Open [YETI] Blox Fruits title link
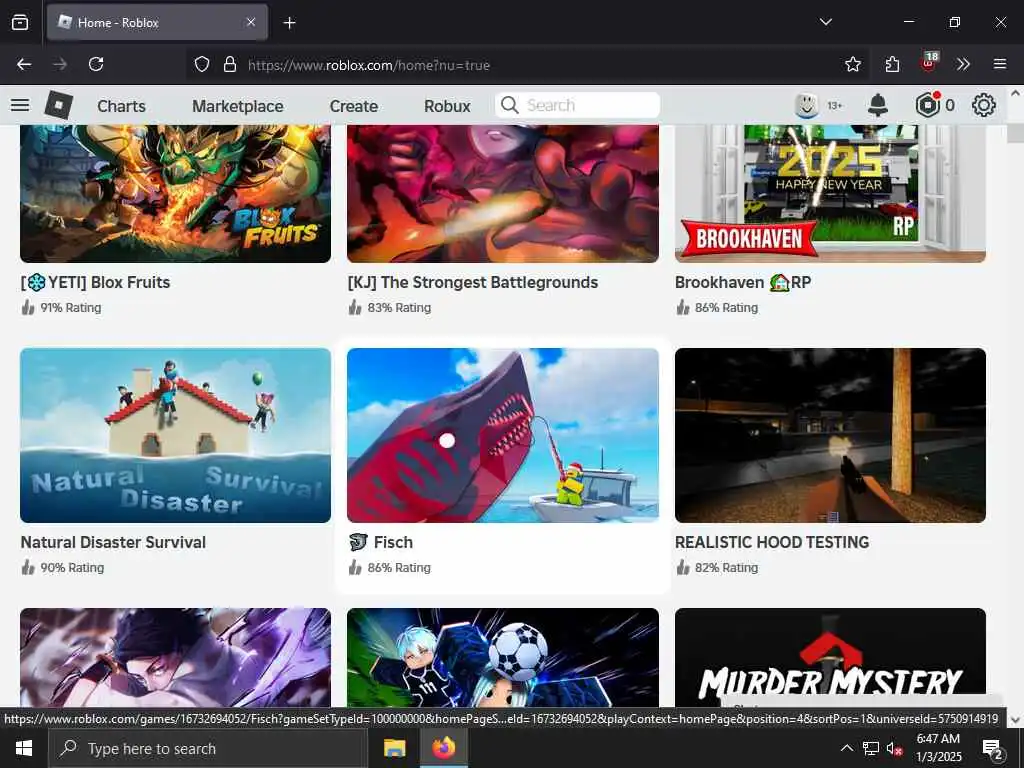The image size is (1024, 768). point(95,282)
